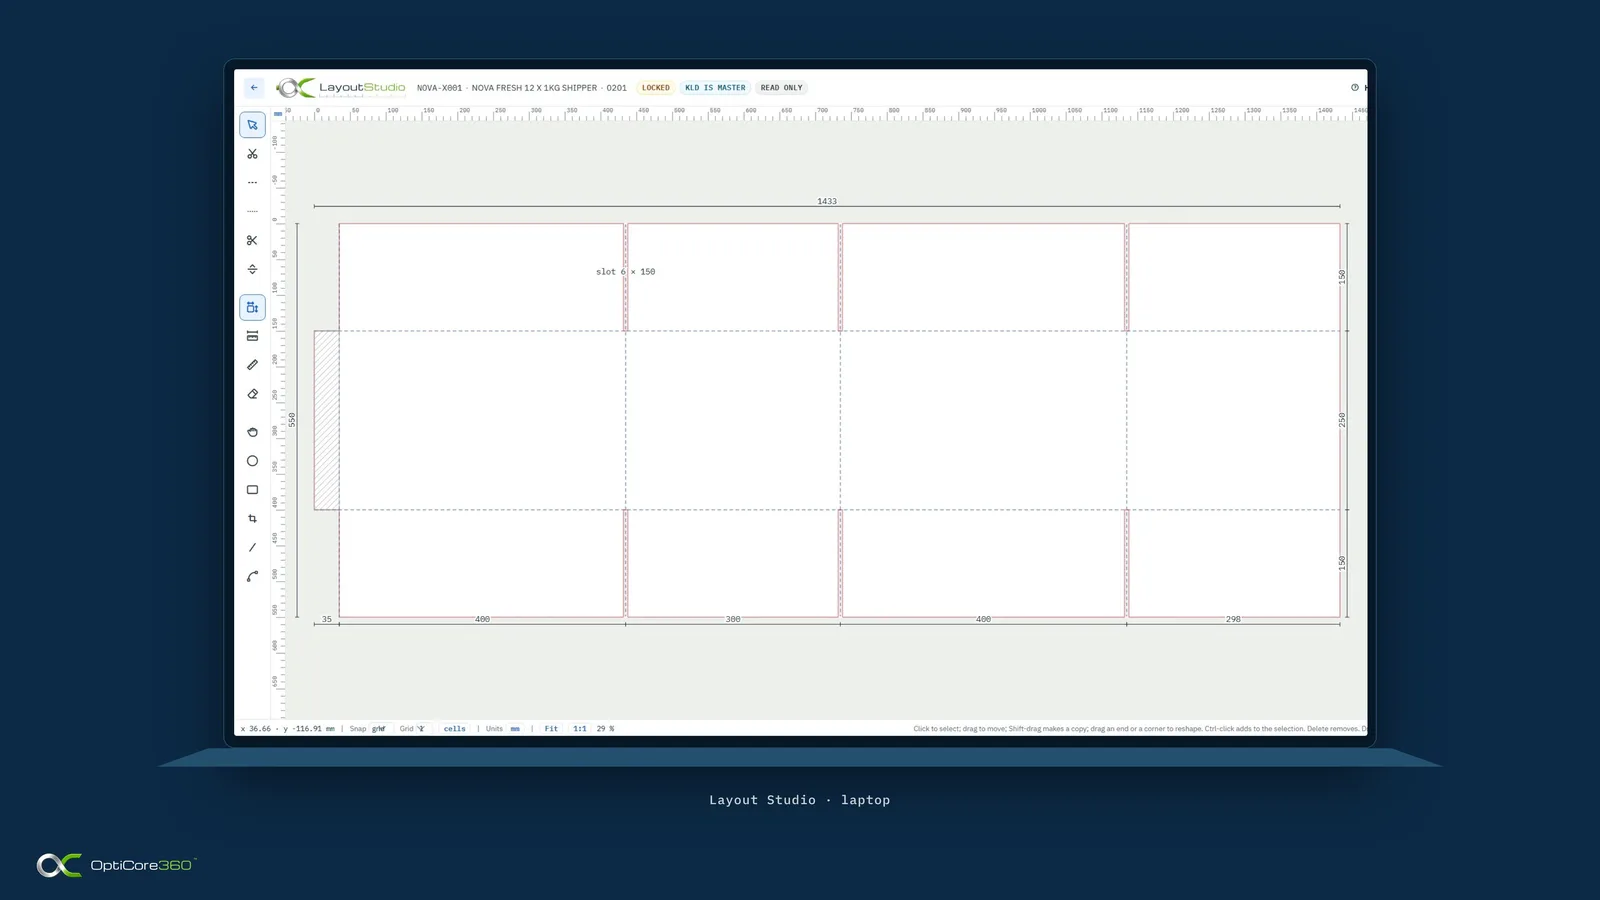Image resolution: width=1600 pixels, height=900 pixels.
Task: Select the eraser tool
Action: 252,394
